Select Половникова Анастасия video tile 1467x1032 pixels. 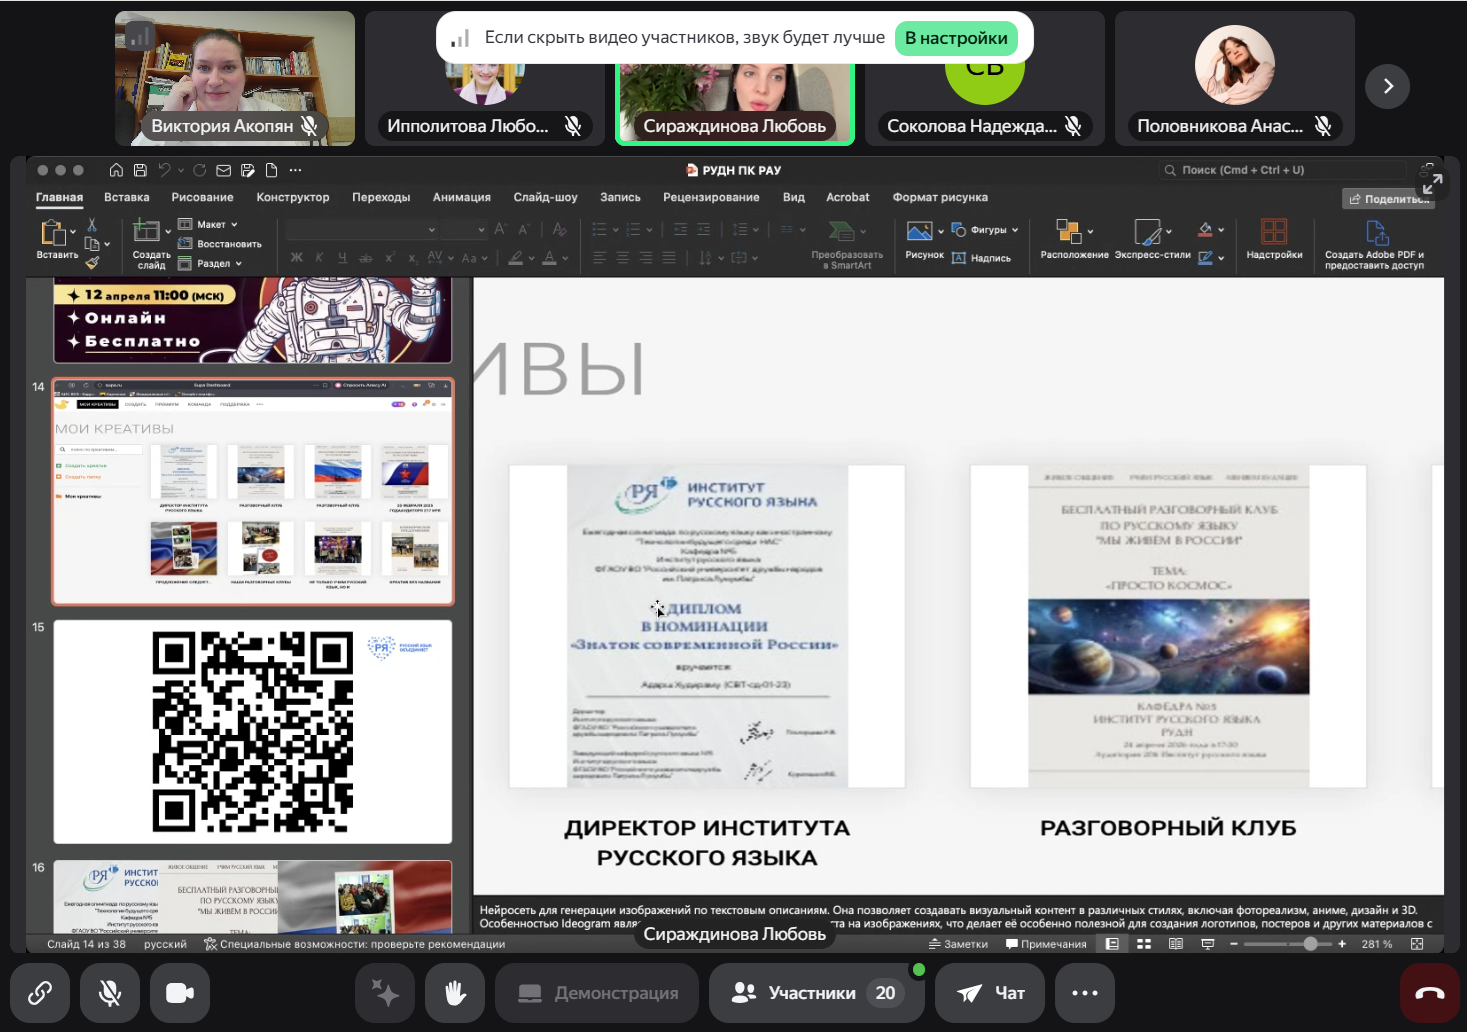coord(1235,78)
